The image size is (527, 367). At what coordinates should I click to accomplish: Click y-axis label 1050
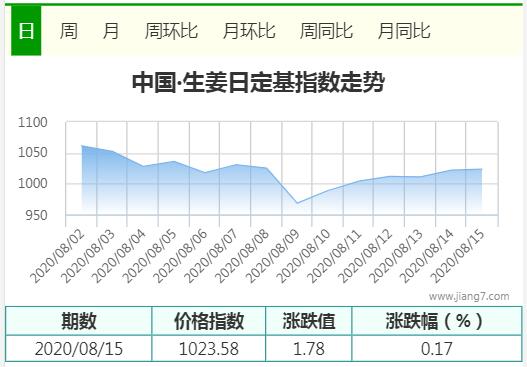[x=33, y=153]
